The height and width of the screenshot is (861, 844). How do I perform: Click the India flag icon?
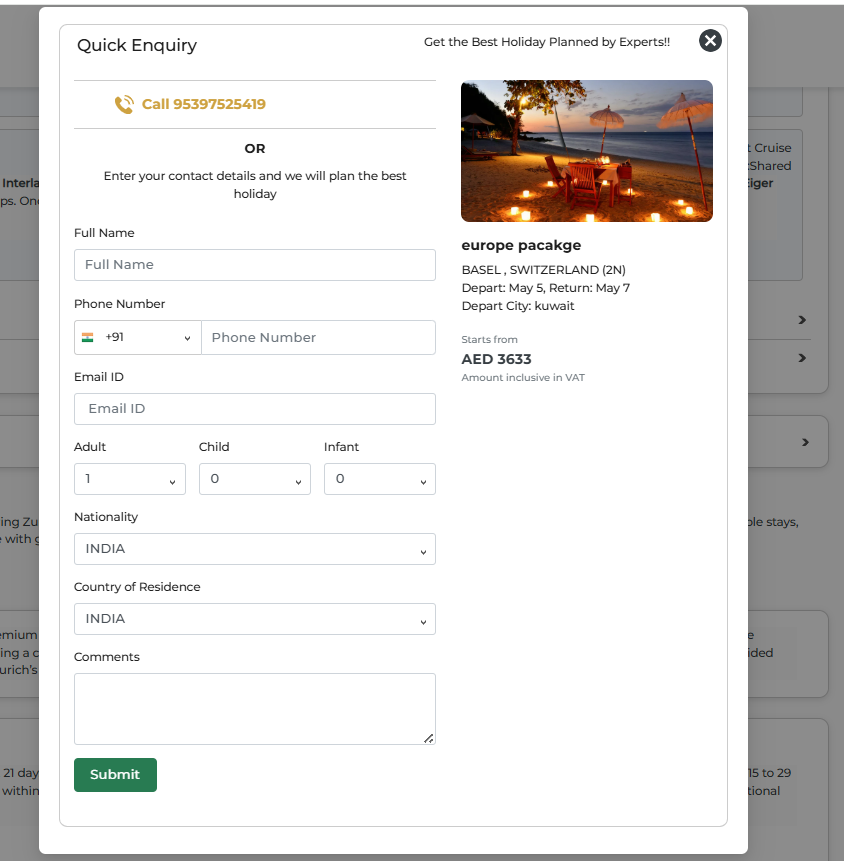pos(88,337)
